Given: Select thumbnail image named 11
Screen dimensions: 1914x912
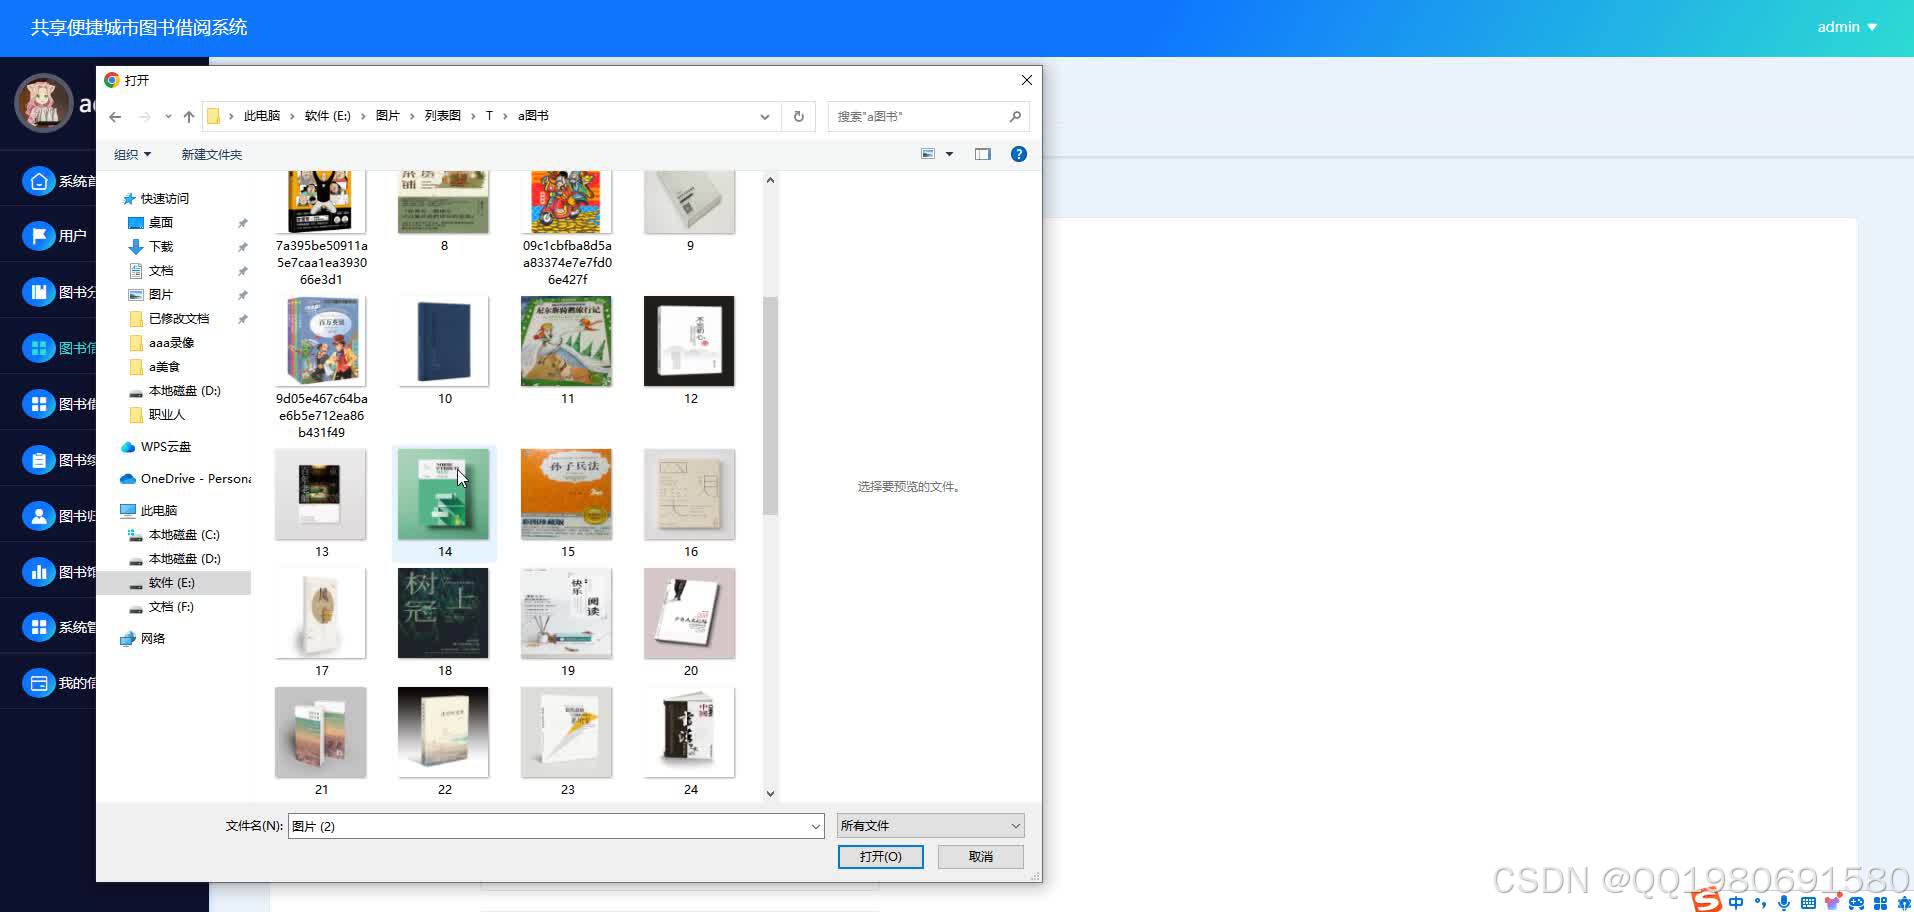Looking at the screenshot, I should 567,342.
